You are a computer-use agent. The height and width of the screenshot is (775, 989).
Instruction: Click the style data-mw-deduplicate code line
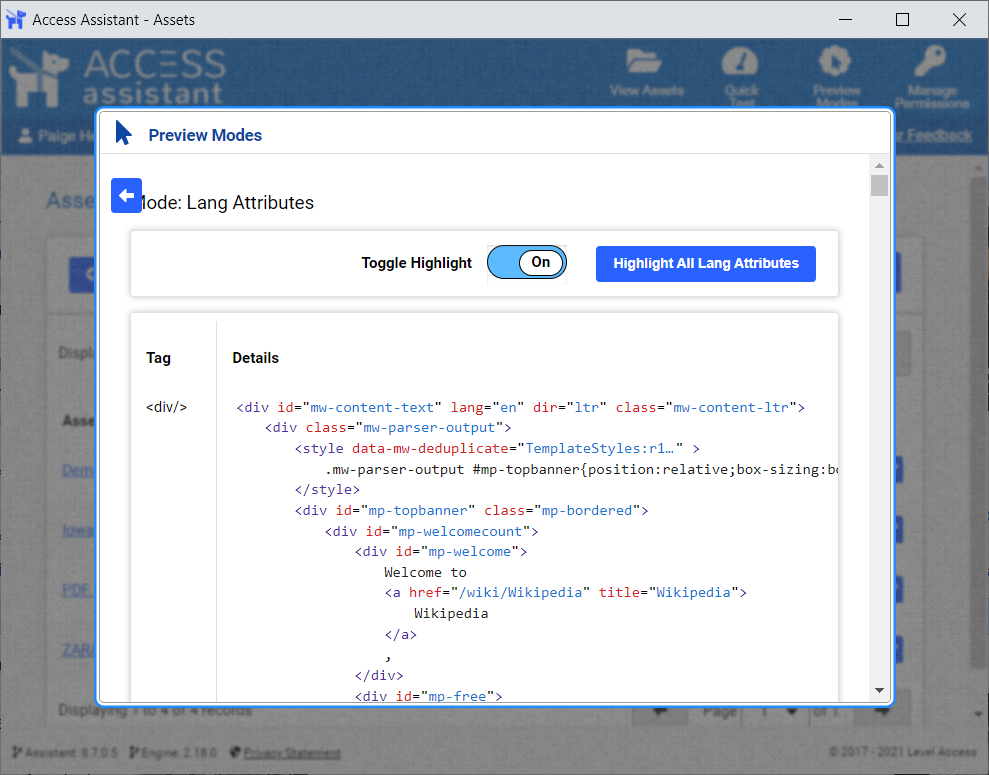(497, 448)
